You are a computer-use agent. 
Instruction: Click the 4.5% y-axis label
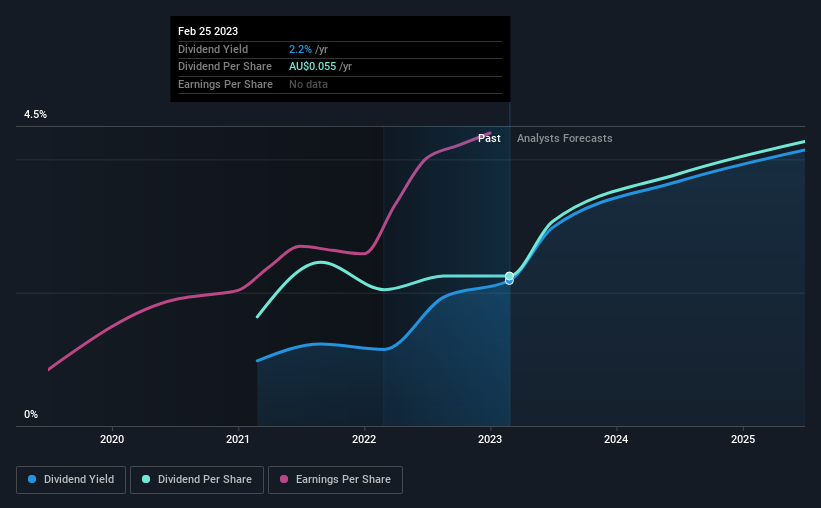[35, 115]
